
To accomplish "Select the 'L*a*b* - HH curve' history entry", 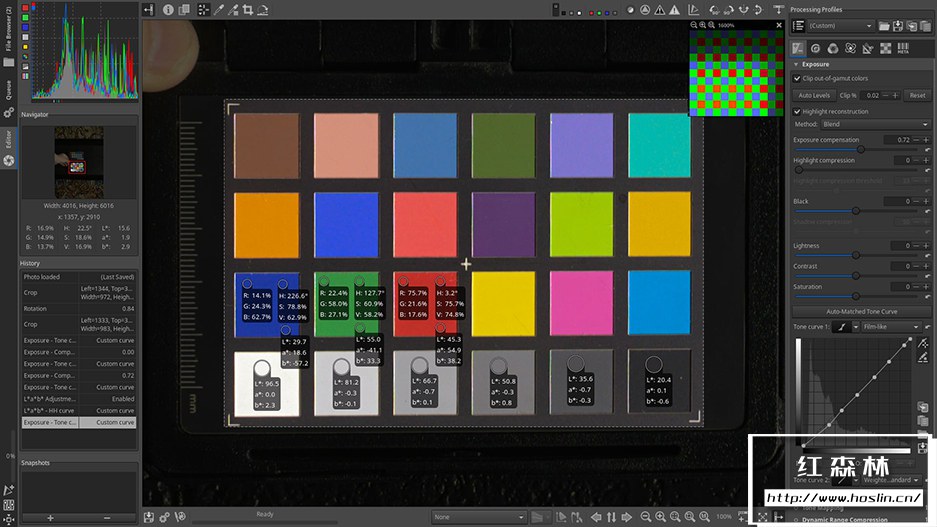I will click(79, 410).
